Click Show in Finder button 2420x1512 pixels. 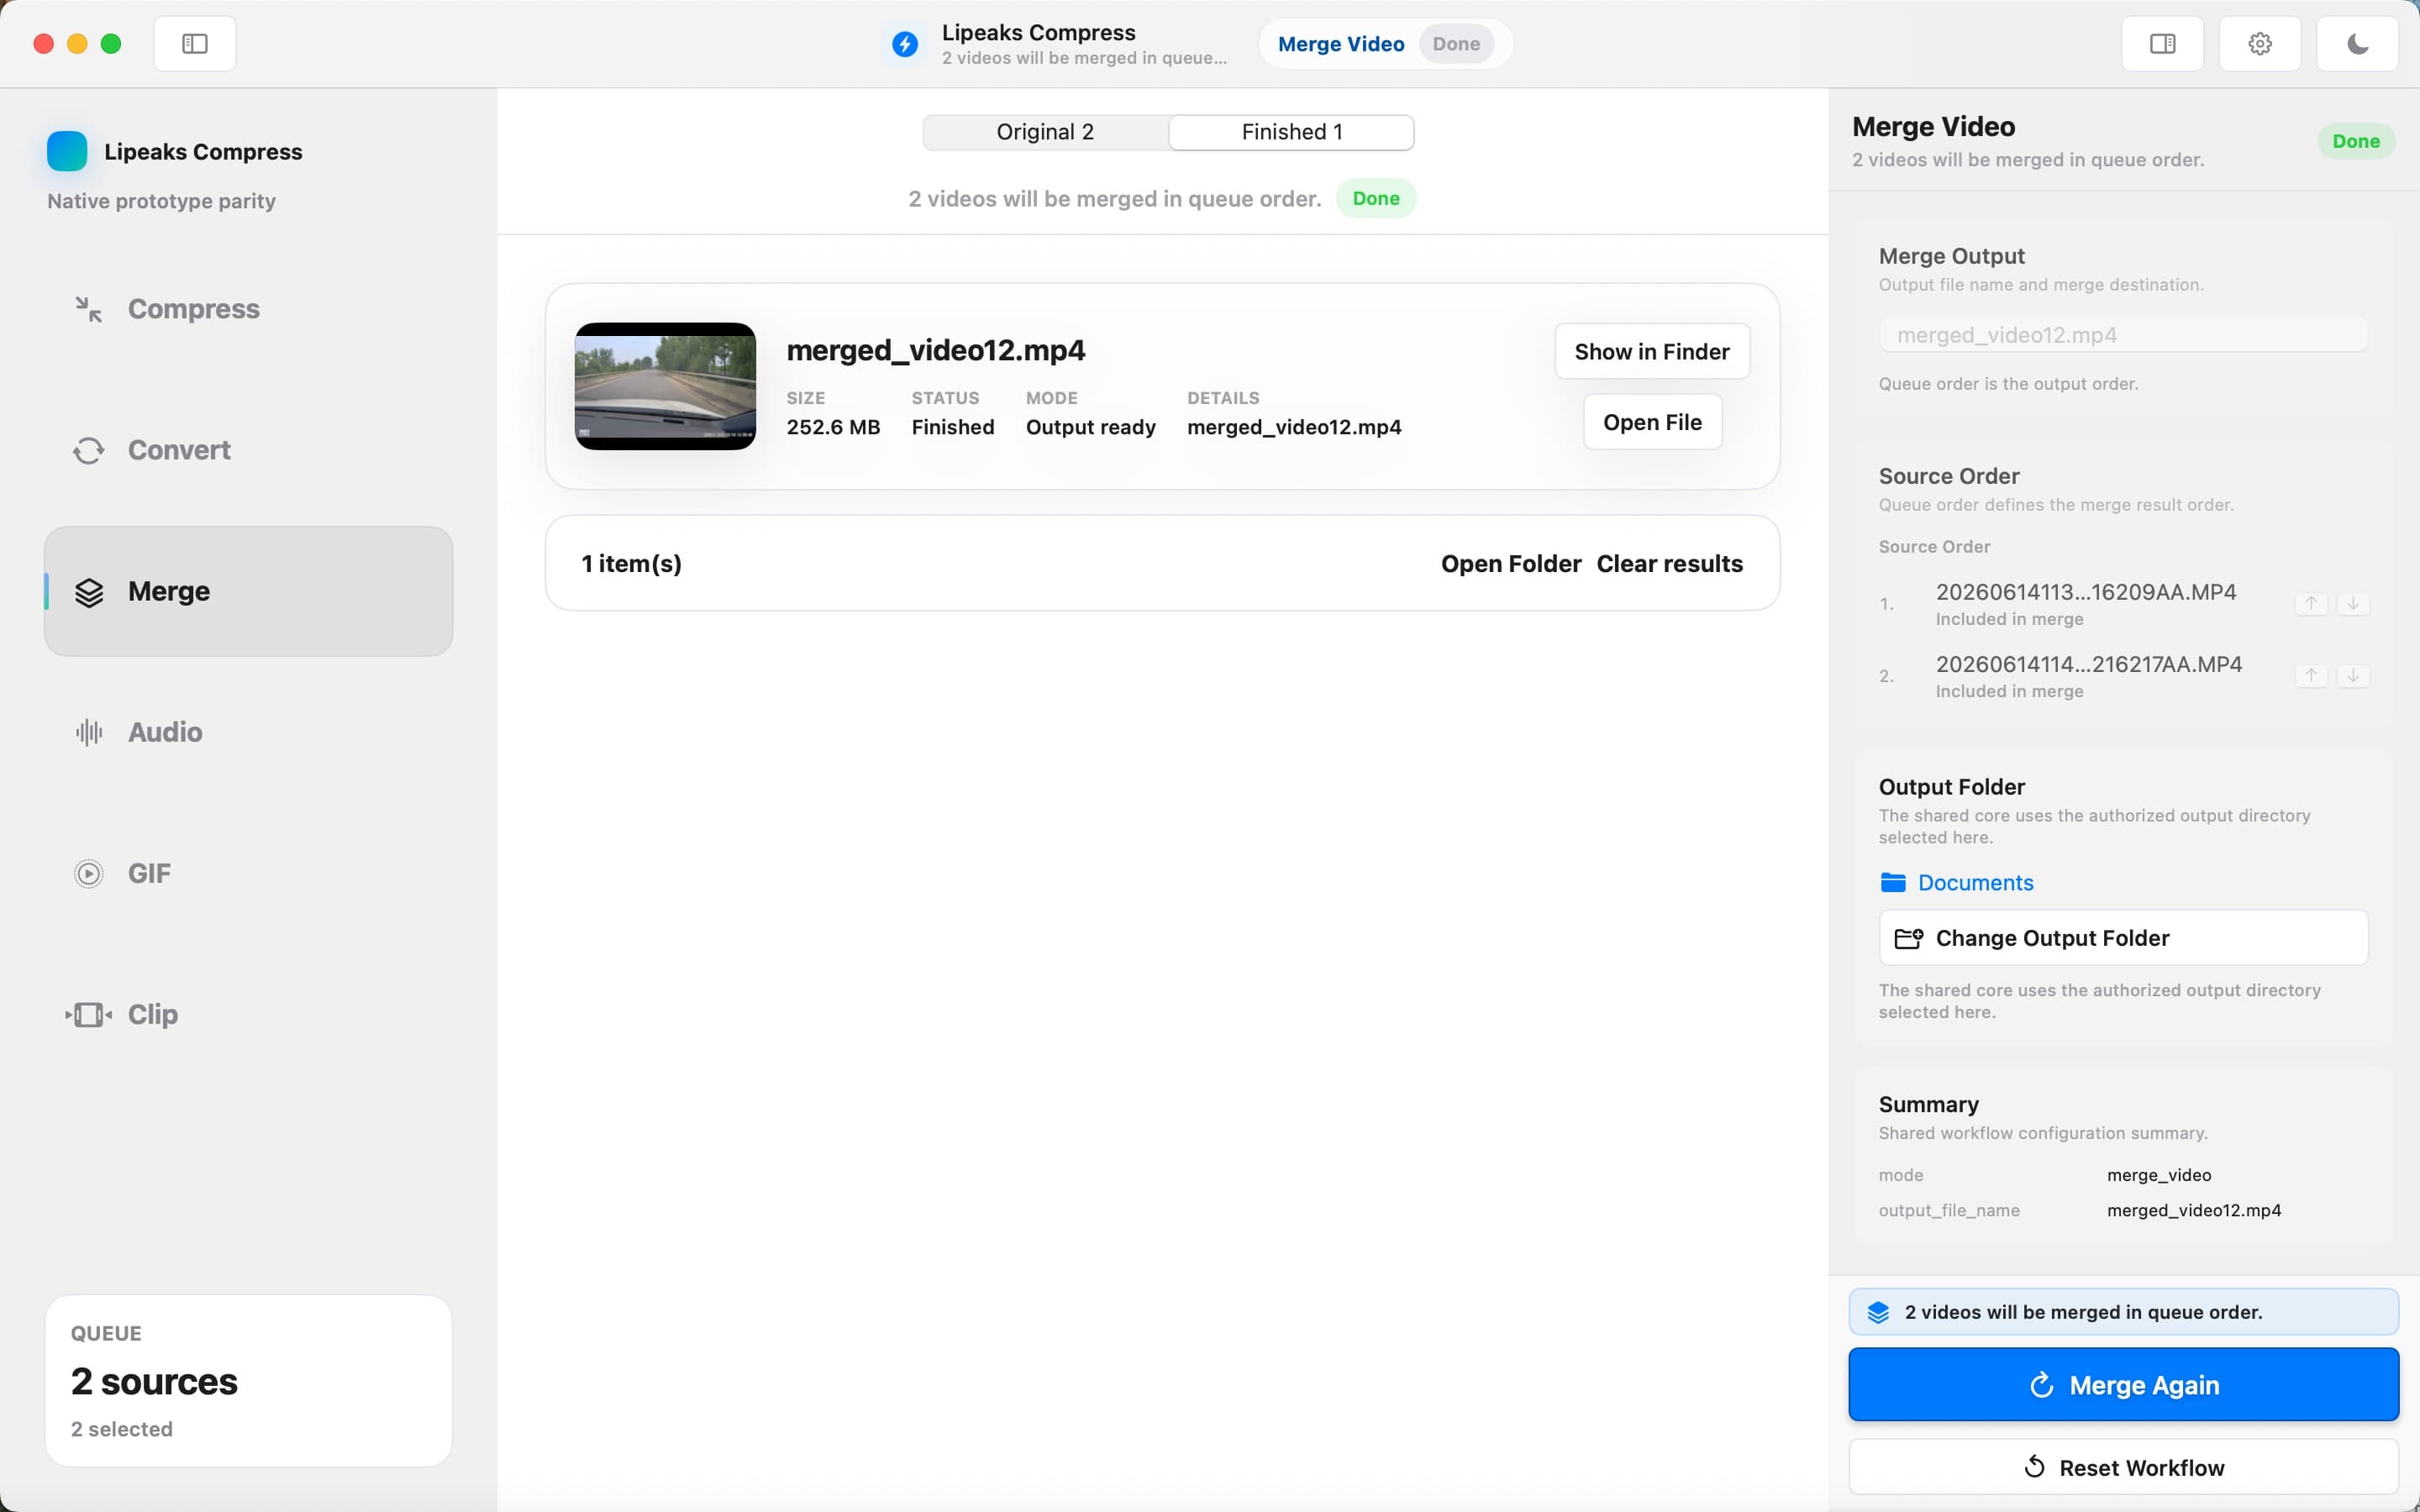[x=1652, y=351]
